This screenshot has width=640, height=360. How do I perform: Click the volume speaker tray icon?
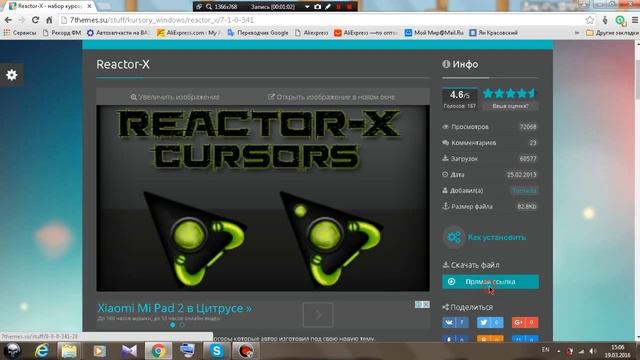coord(593,351)
